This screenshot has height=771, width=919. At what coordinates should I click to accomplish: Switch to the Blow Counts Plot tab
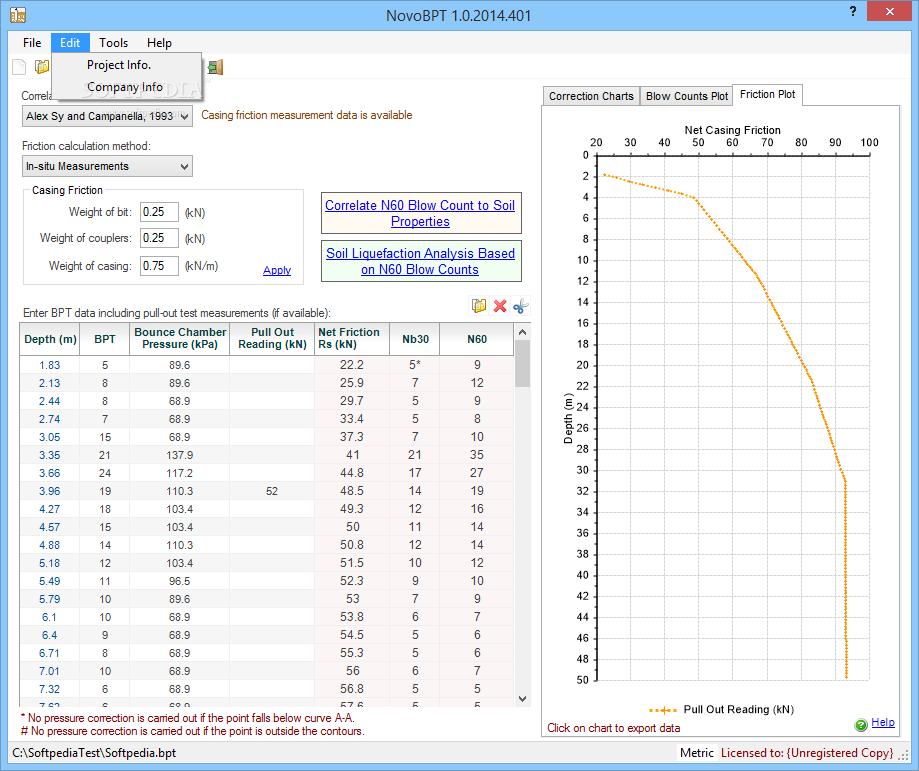click(687, 96)
